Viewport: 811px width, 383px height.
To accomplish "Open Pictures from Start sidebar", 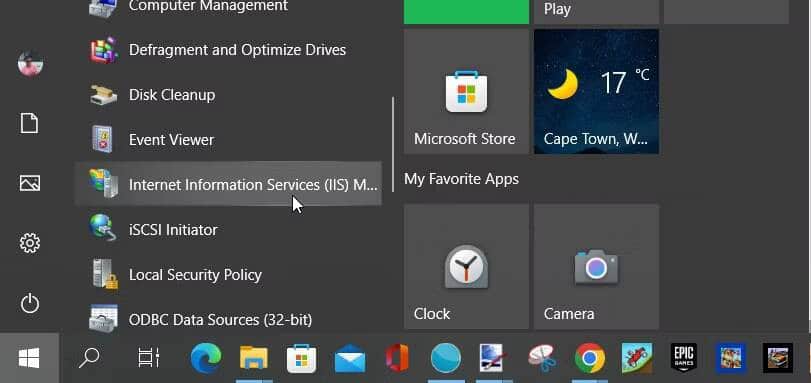I will point(29,183).
